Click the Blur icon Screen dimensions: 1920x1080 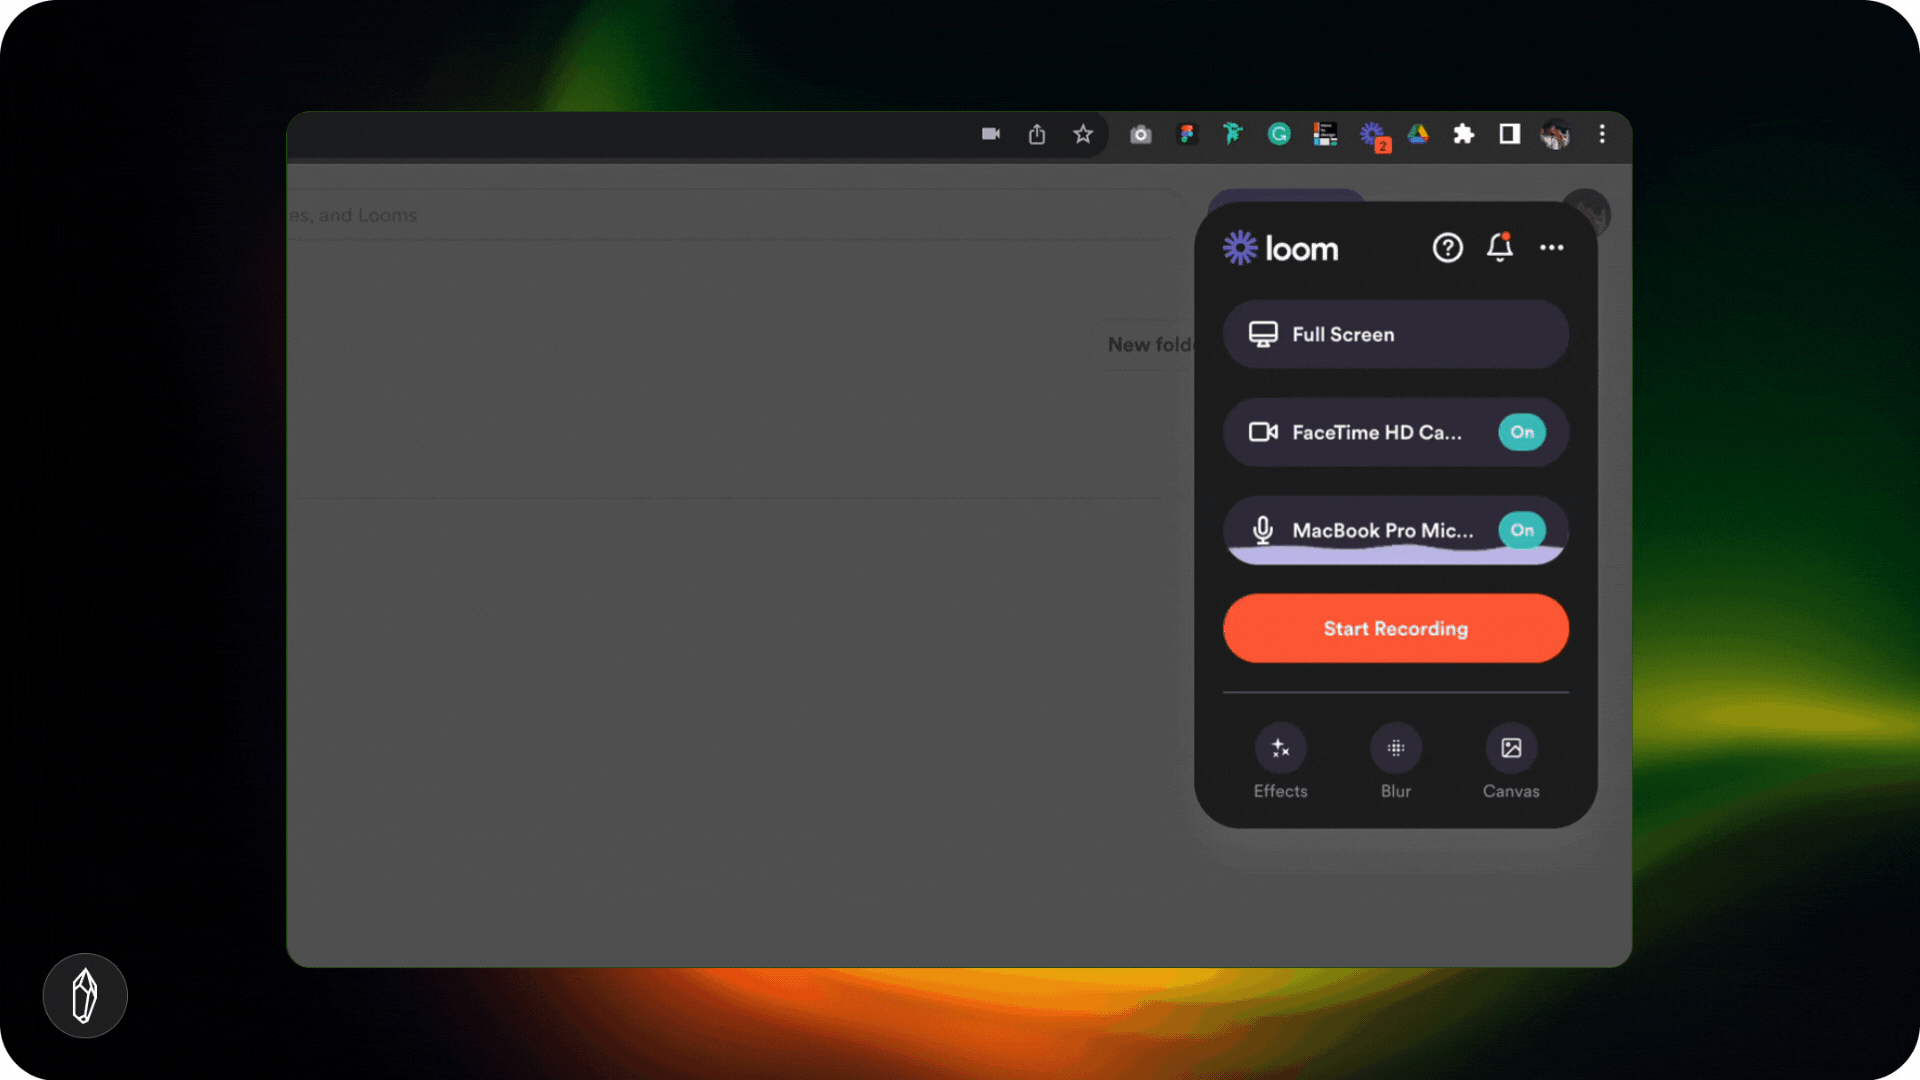(1396, 748)
